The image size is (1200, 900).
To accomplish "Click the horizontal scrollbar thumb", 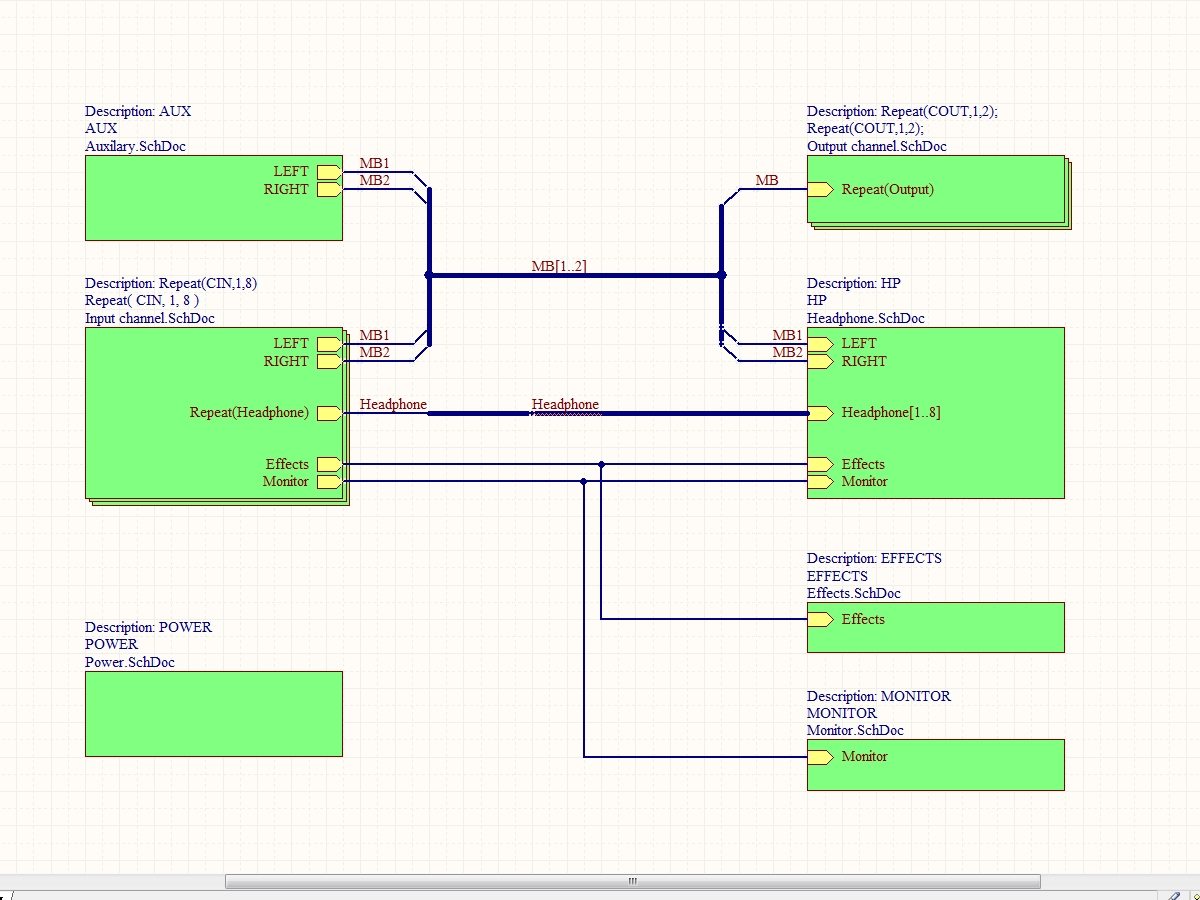I will tap(632, 882).
